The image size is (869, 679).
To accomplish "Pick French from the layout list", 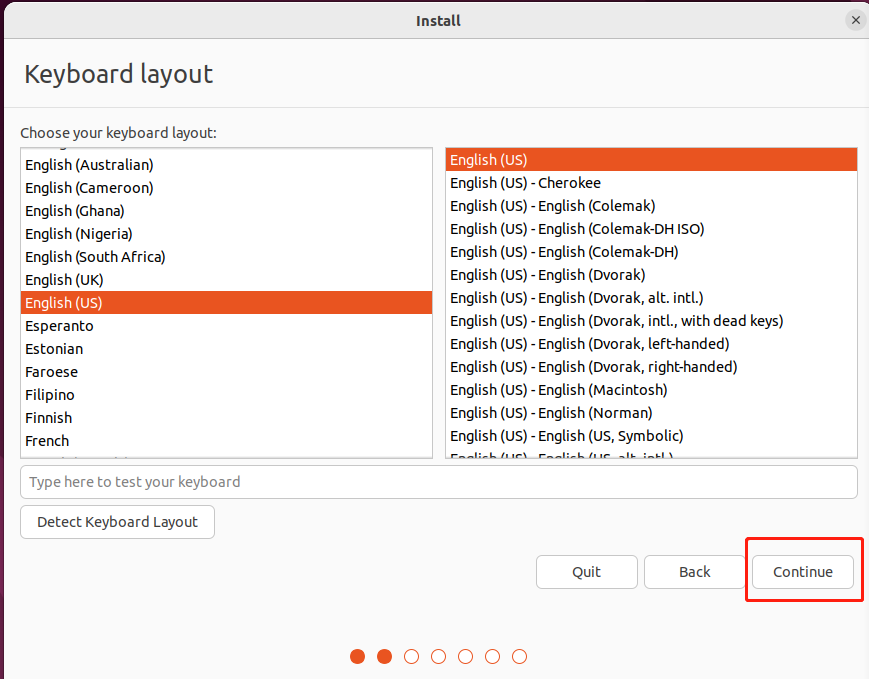I will coord(47,441).
